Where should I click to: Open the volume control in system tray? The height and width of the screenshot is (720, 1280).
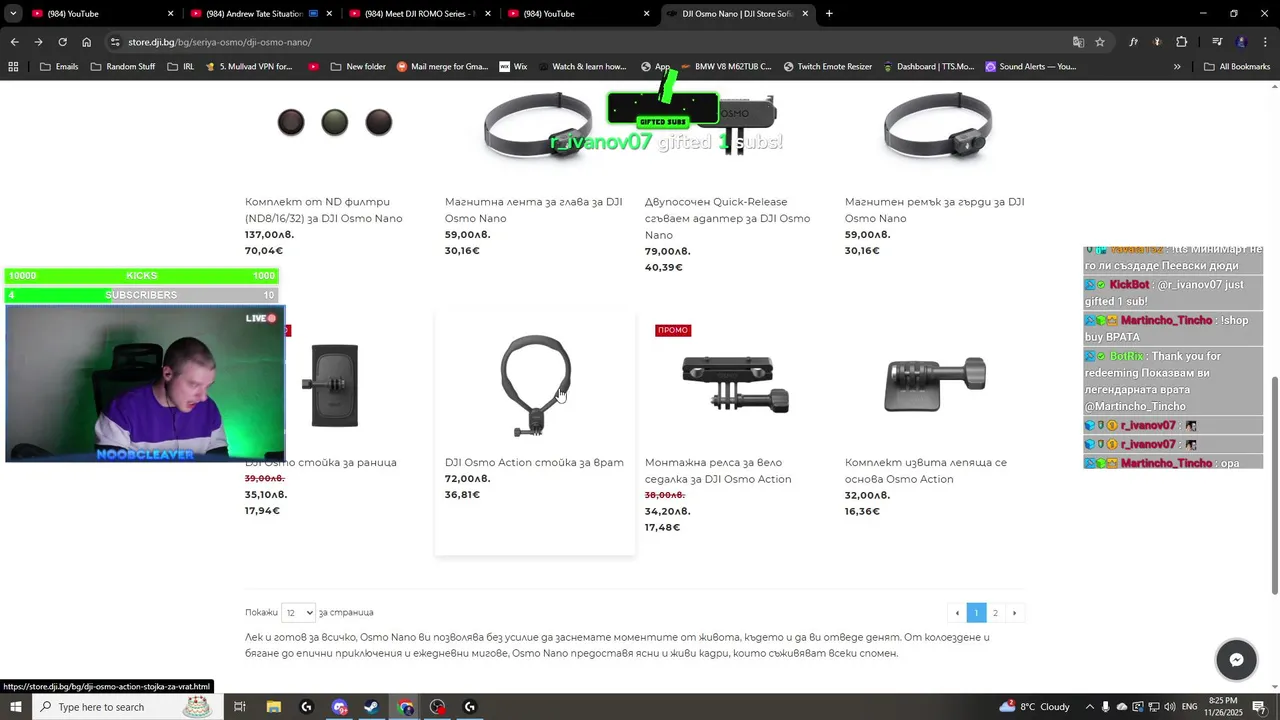click(1169, 707)
